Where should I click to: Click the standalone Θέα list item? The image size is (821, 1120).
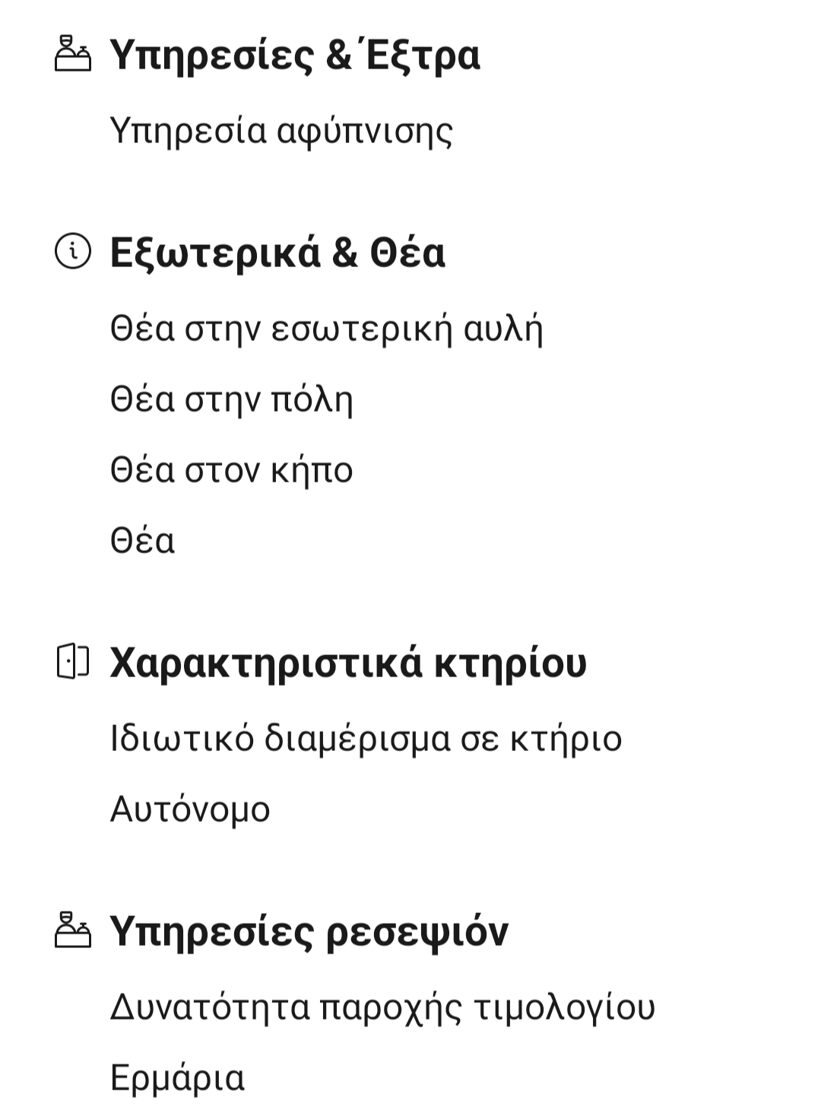coord(142,541)
